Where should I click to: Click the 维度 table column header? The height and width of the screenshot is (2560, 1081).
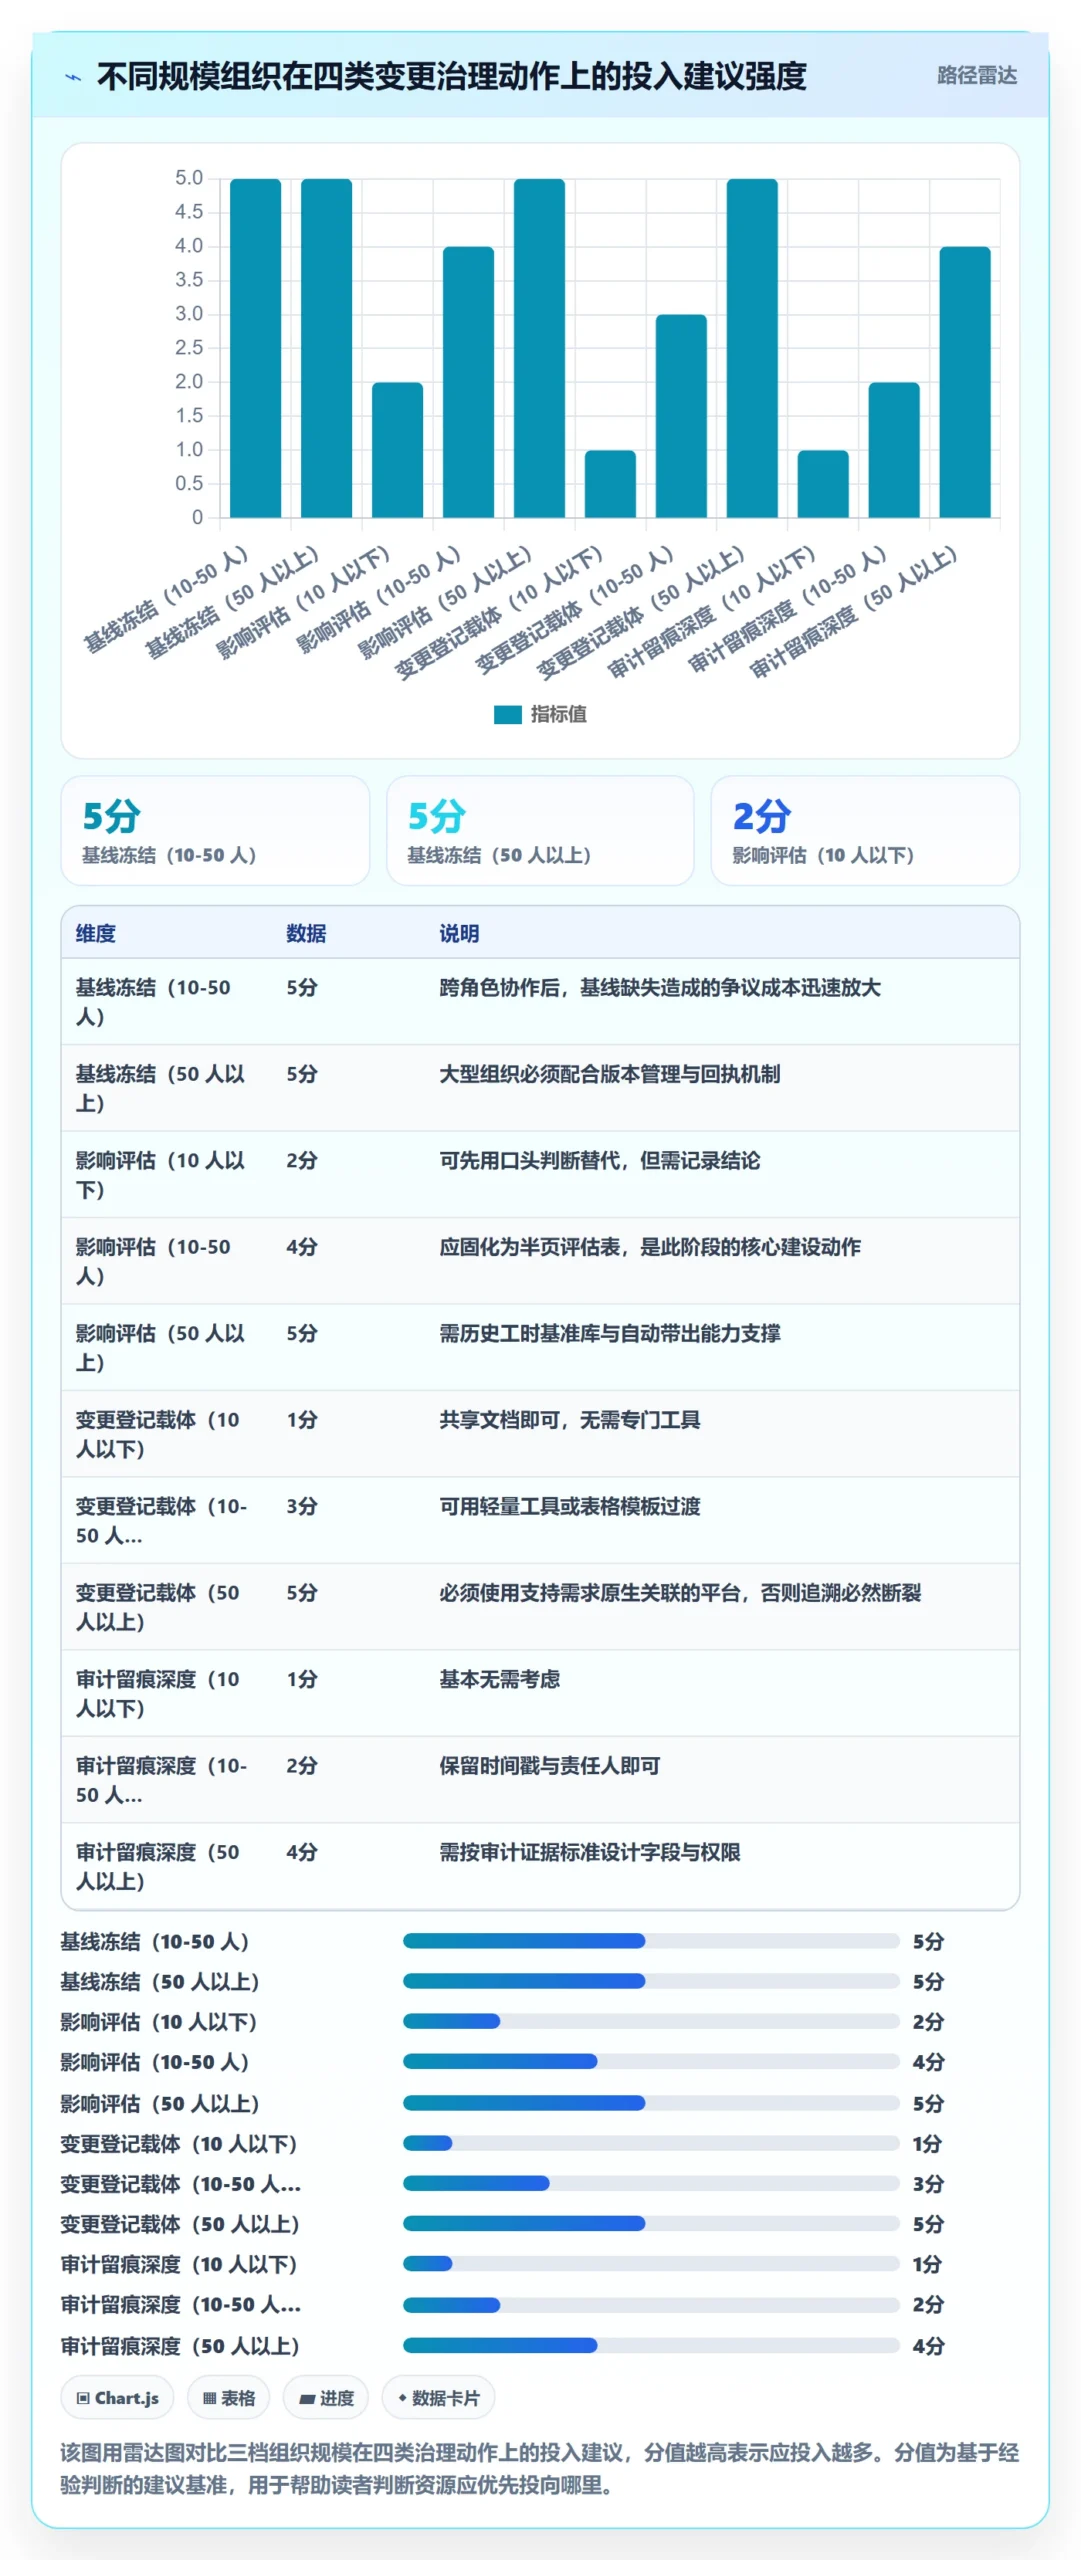click(x=96, y=933)
